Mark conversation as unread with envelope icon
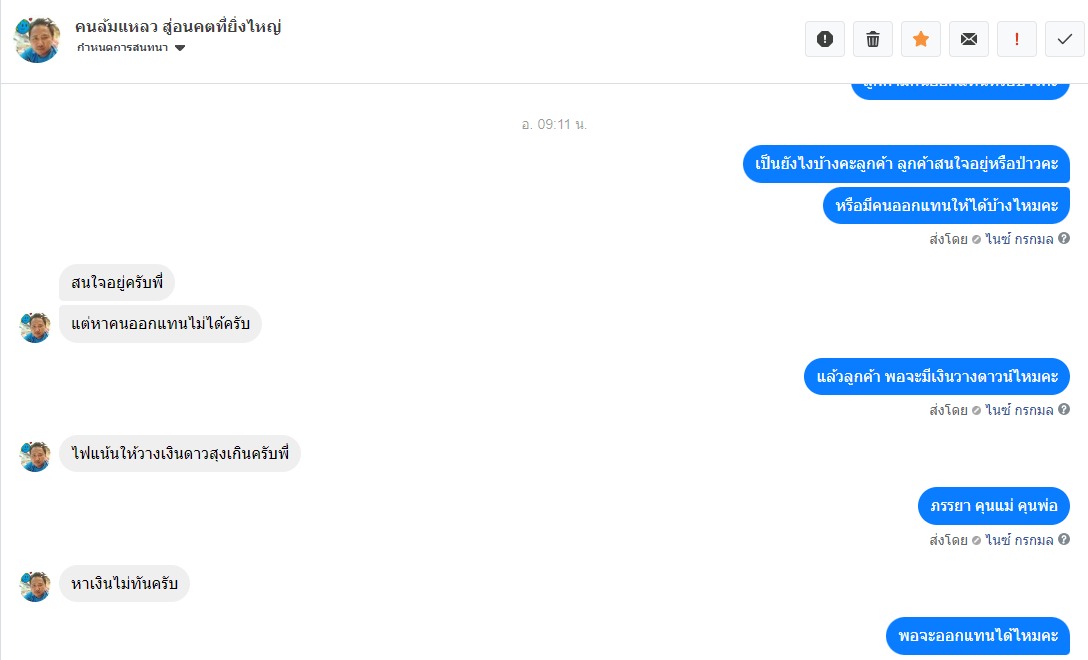Viewport: 1088px width, 660px height. point(969,39)
